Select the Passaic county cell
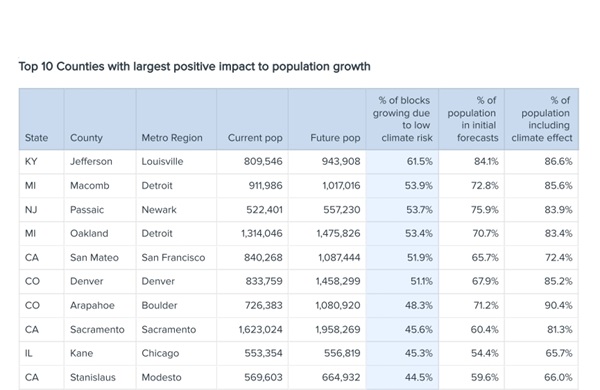Image resolution: width=600 pixels, height=390 pixels. (87, 210)
